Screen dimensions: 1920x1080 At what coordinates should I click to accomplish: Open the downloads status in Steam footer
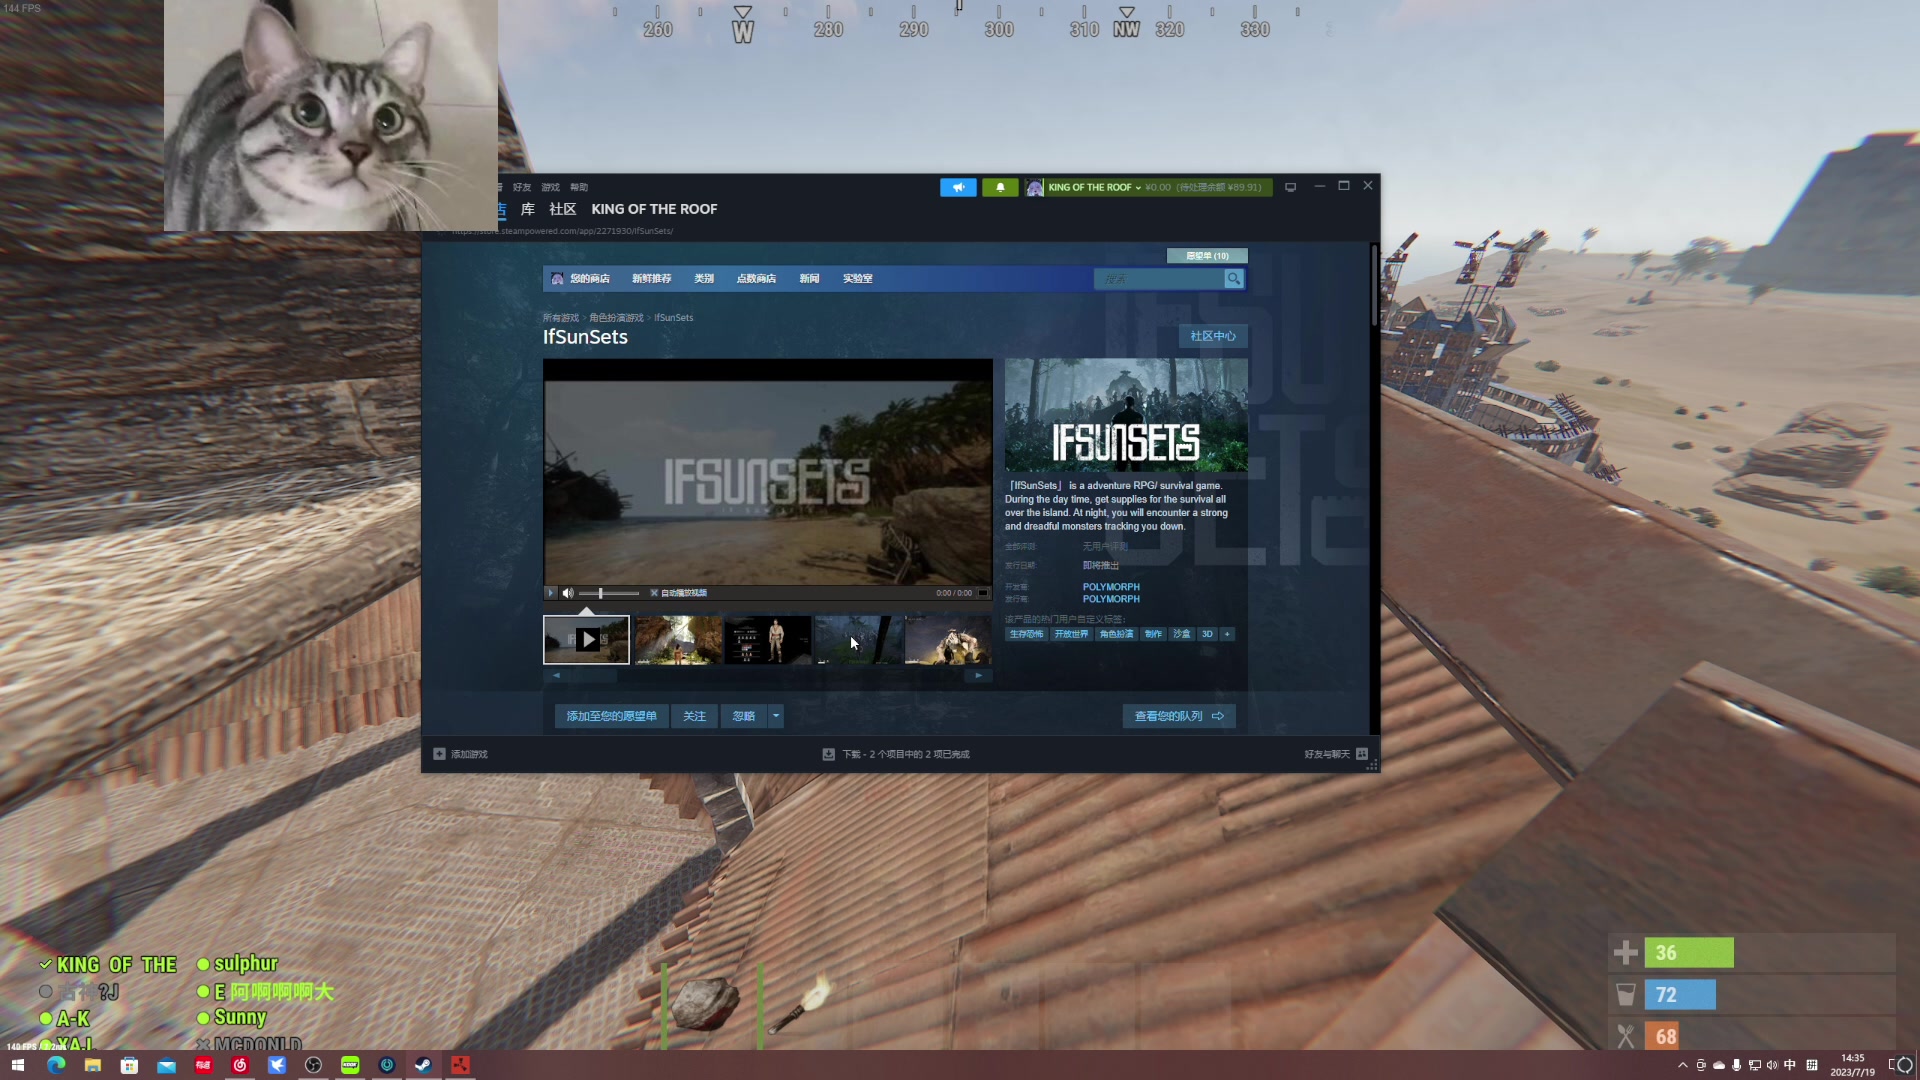point(896,754)
